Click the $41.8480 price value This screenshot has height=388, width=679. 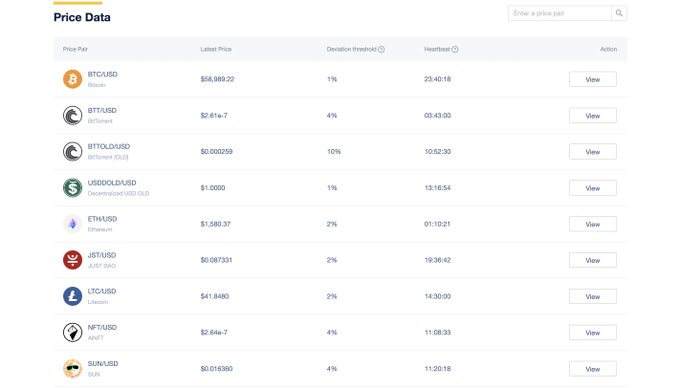215,297
